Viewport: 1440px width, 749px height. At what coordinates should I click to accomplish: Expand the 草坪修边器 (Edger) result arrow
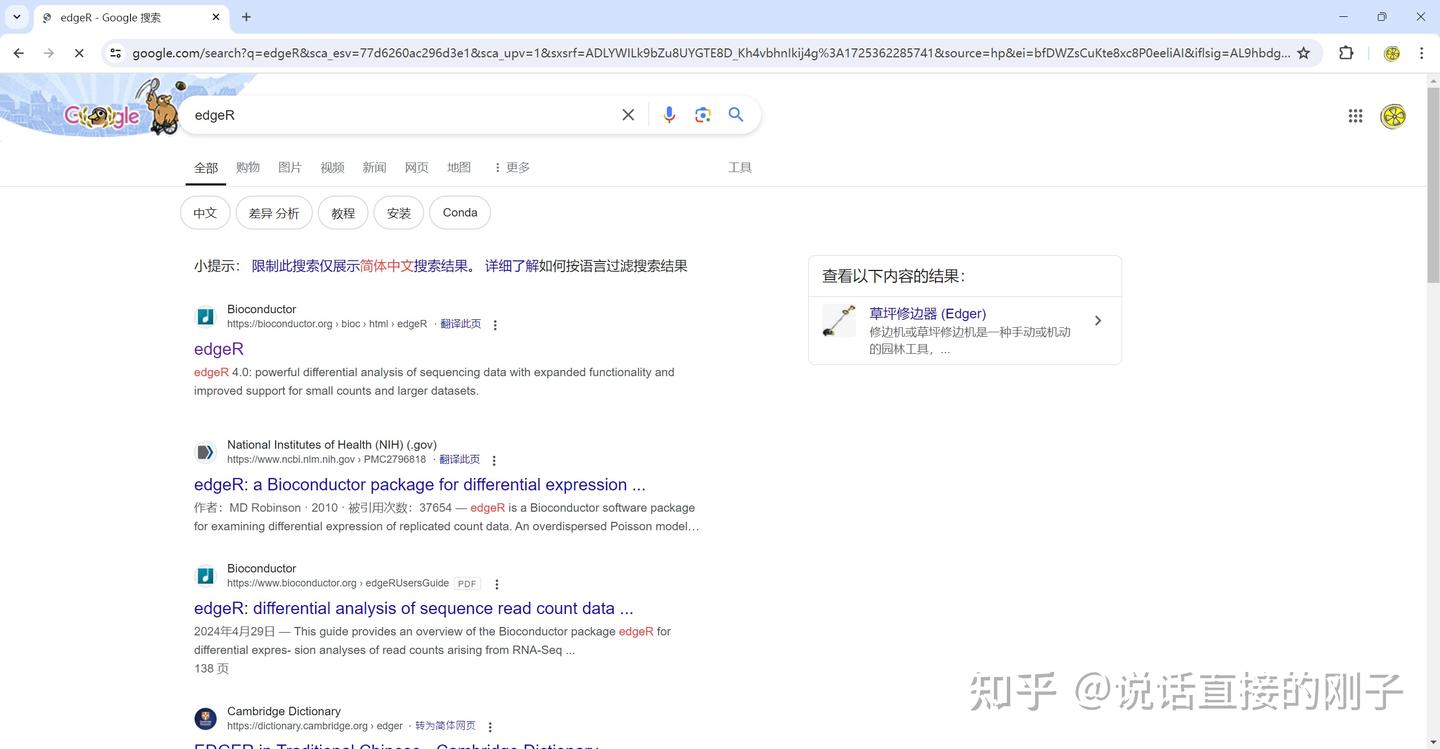1098,321
